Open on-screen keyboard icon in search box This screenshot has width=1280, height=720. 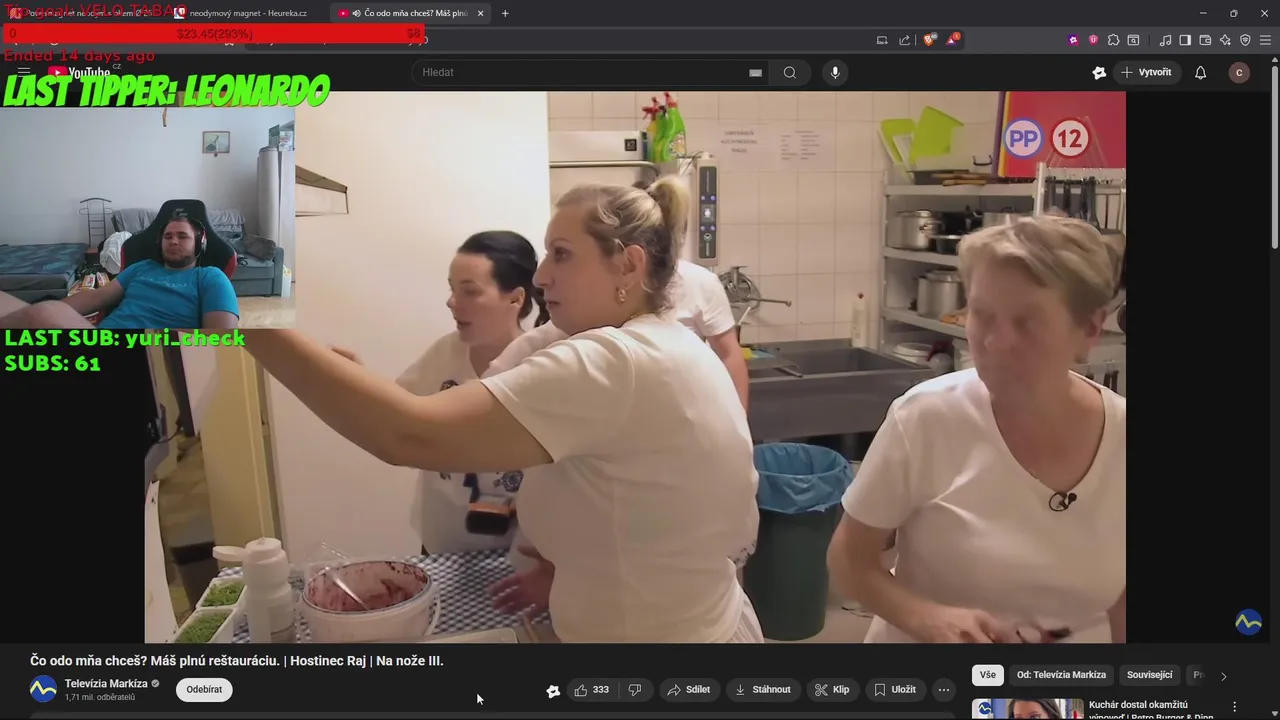click(x=755, y=72)
